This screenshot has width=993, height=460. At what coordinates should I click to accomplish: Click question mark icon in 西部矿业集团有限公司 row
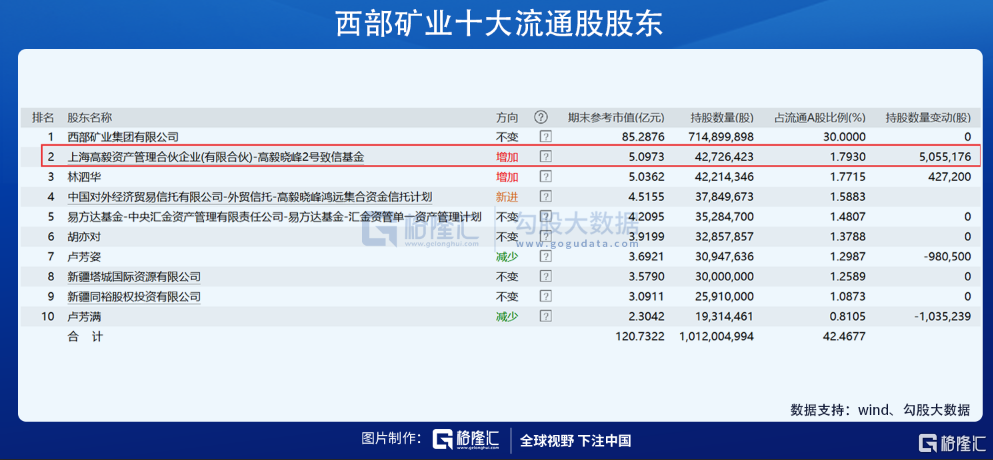(x=546, y=136)
